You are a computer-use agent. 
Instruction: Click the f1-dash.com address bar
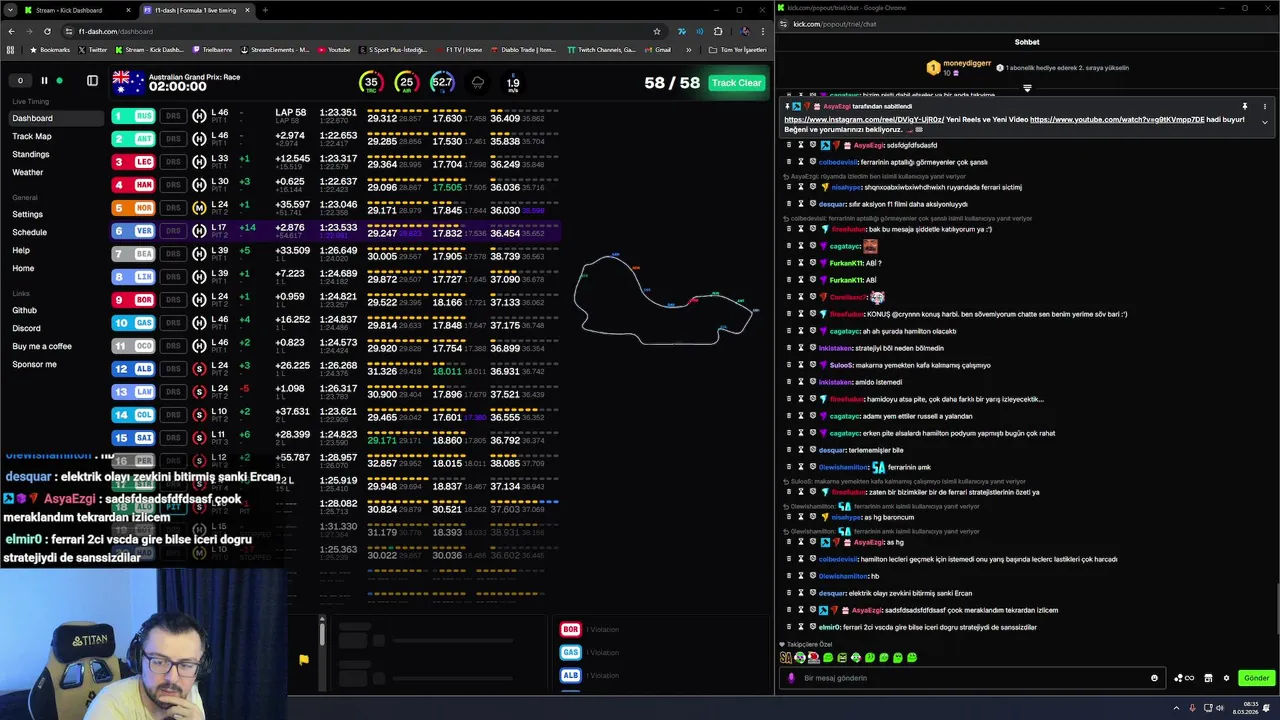pos(360,31)
